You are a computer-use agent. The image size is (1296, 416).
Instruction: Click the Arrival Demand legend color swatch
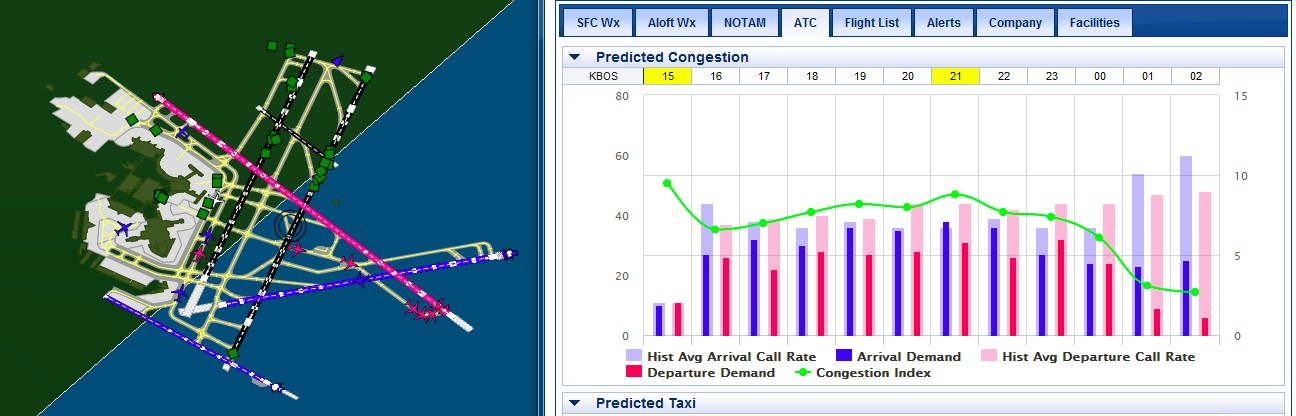click(x=843, y=356)
